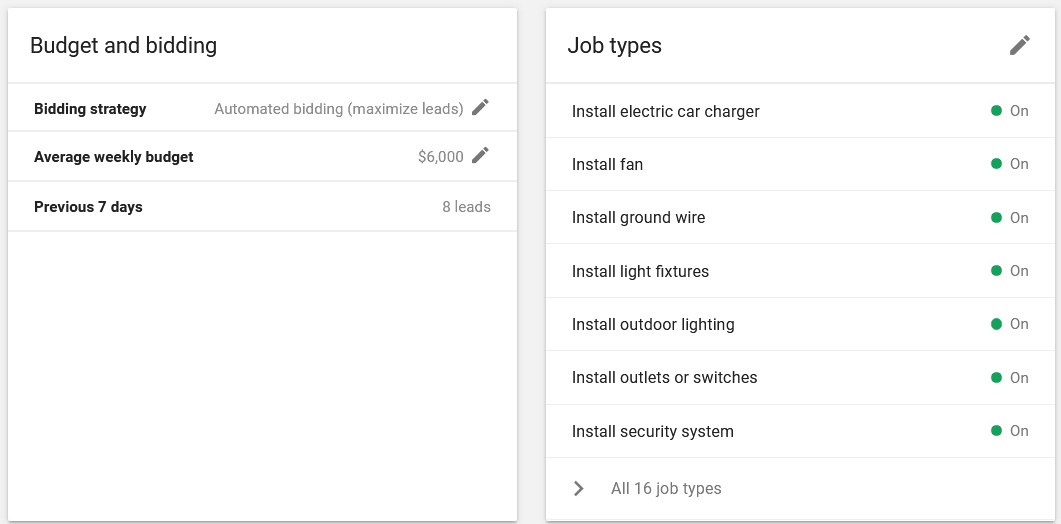Click the Install light fixtures green dot
This screenshot has width=1061, height=524.
coord(996,271)
